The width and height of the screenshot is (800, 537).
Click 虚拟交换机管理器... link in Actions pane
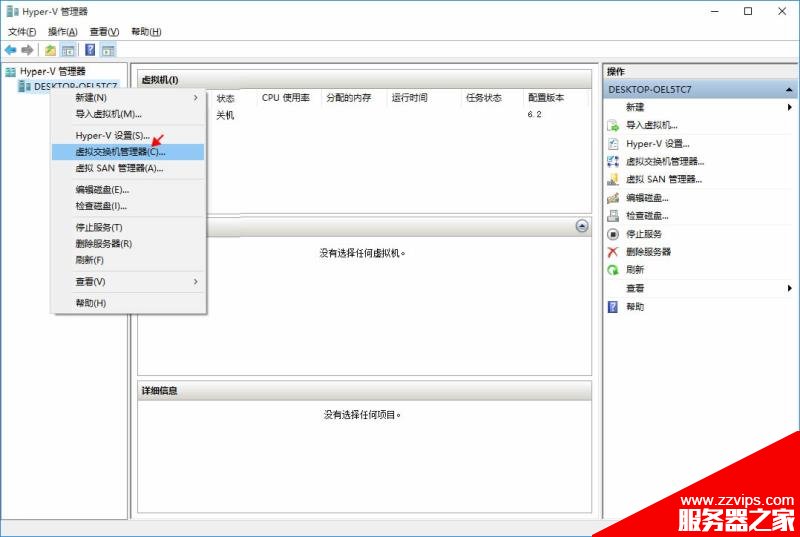pos(665,162)
